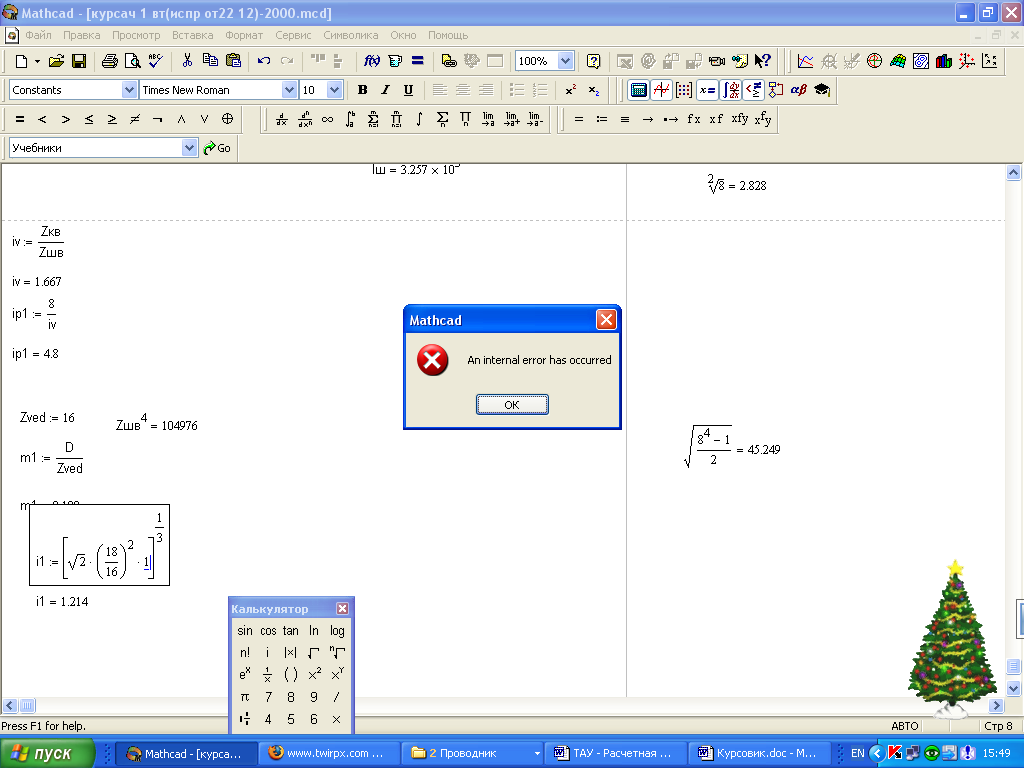
Task: Align text left
Action: coord(440,90)
